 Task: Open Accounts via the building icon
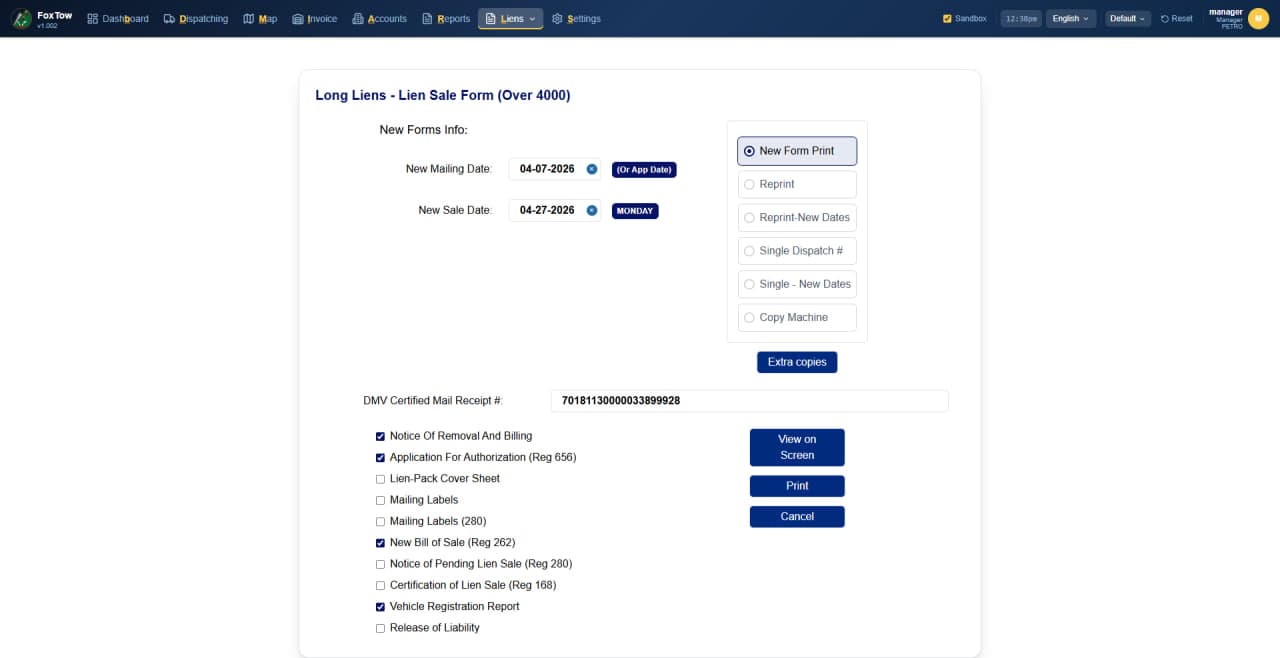(358, 18)
